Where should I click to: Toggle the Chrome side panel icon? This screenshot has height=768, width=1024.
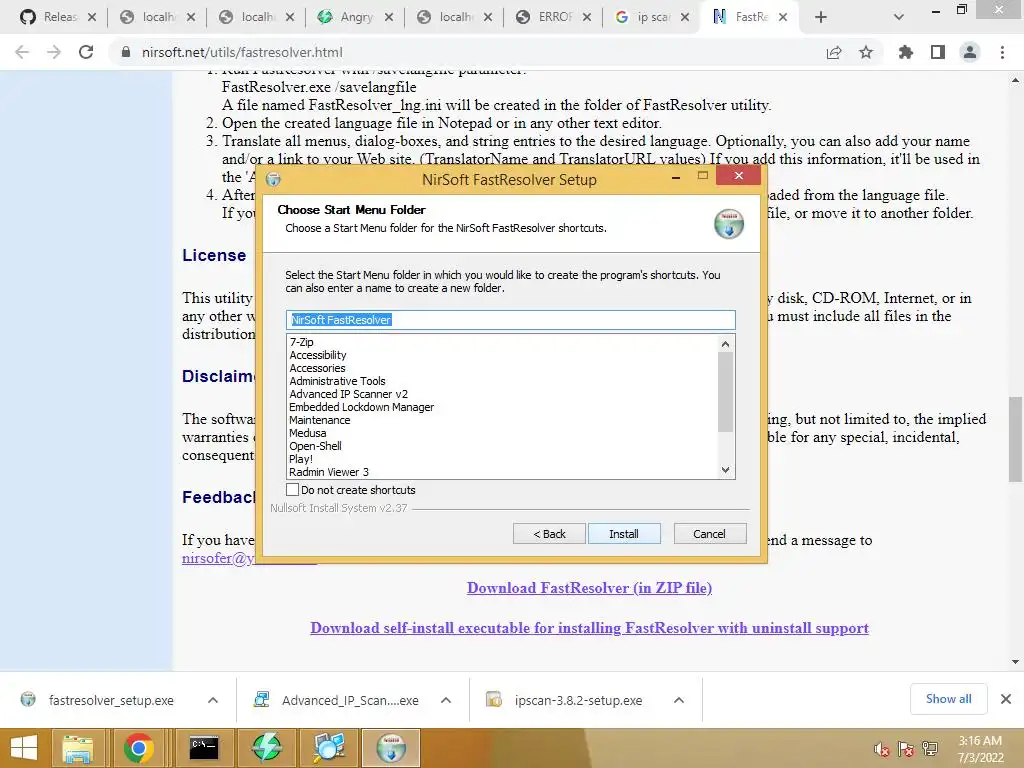tap(938, 52)
